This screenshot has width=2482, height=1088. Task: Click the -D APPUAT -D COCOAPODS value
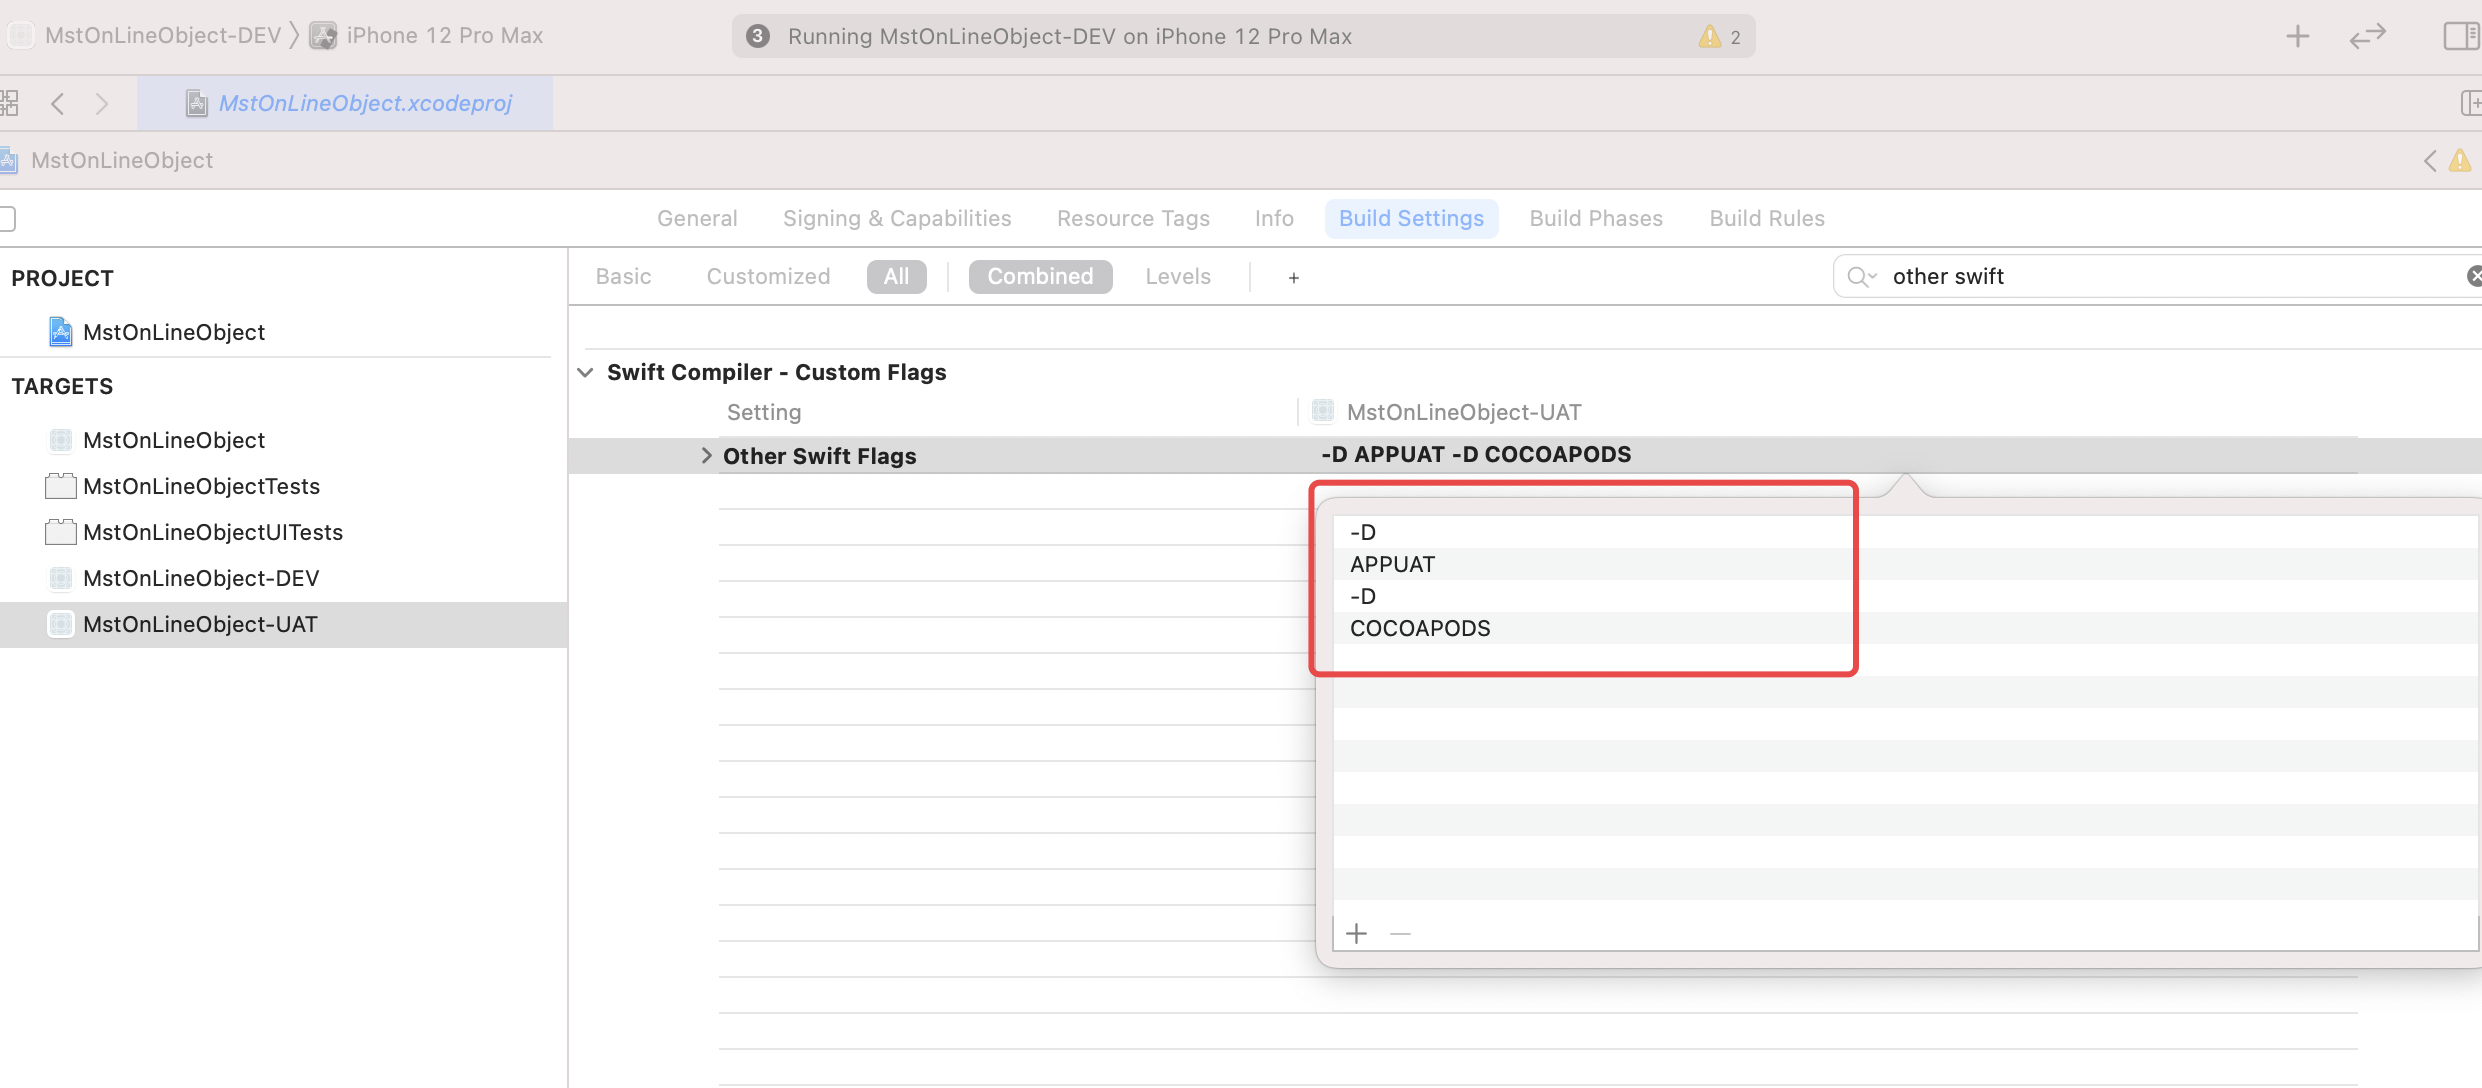tap(1476, 455)
